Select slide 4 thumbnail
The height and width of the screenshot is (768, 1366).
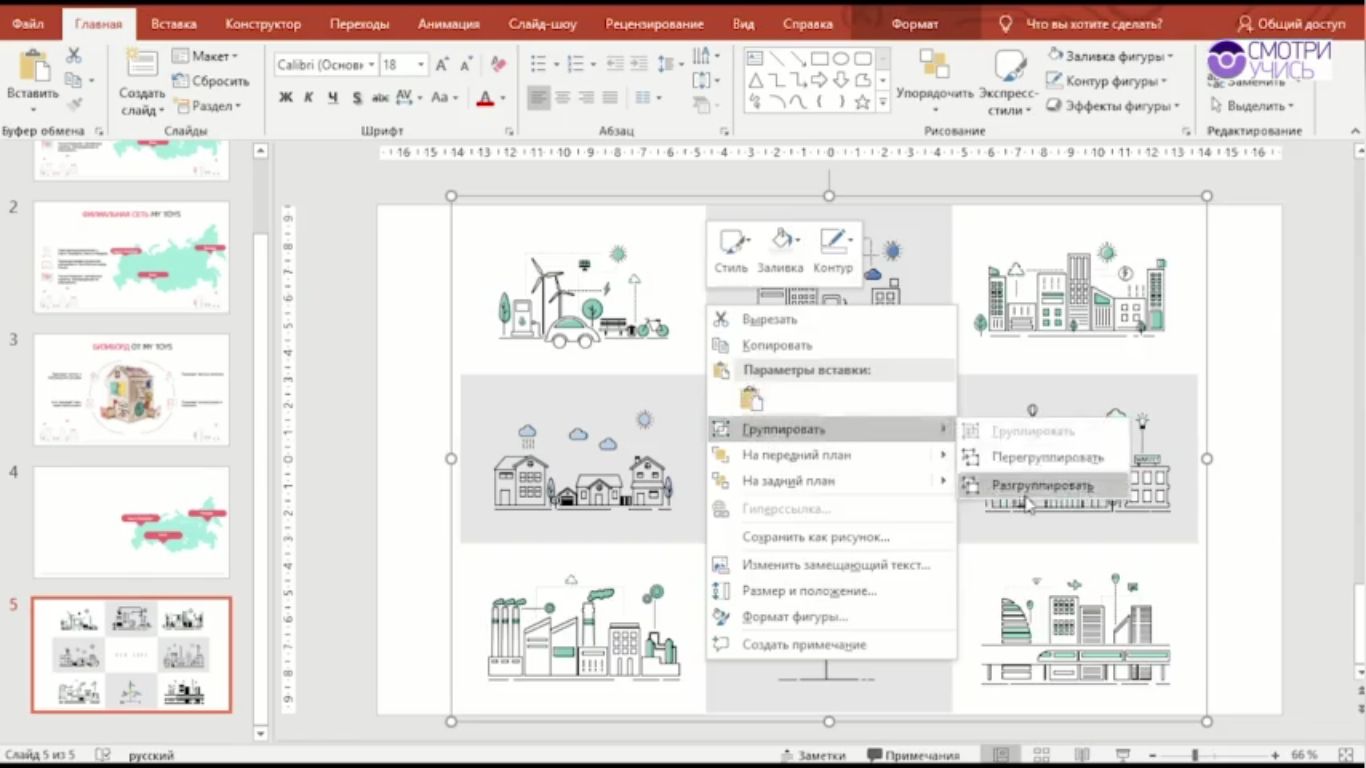click(x=131, y=522)
